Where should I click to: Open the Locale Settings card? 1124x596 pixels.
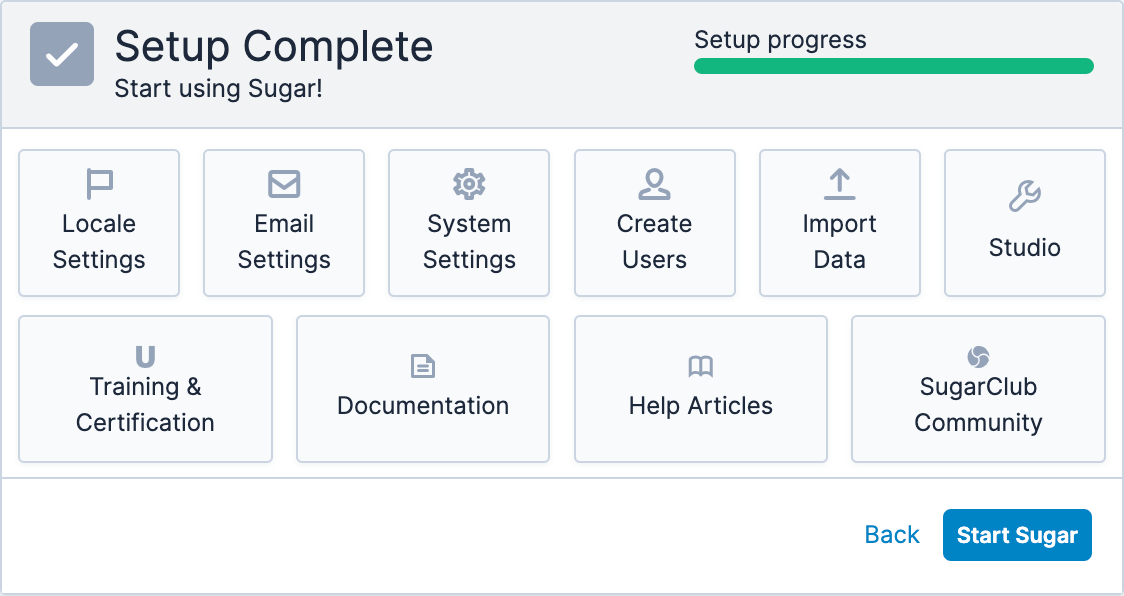pyautogui.click(x=99, y=222)
